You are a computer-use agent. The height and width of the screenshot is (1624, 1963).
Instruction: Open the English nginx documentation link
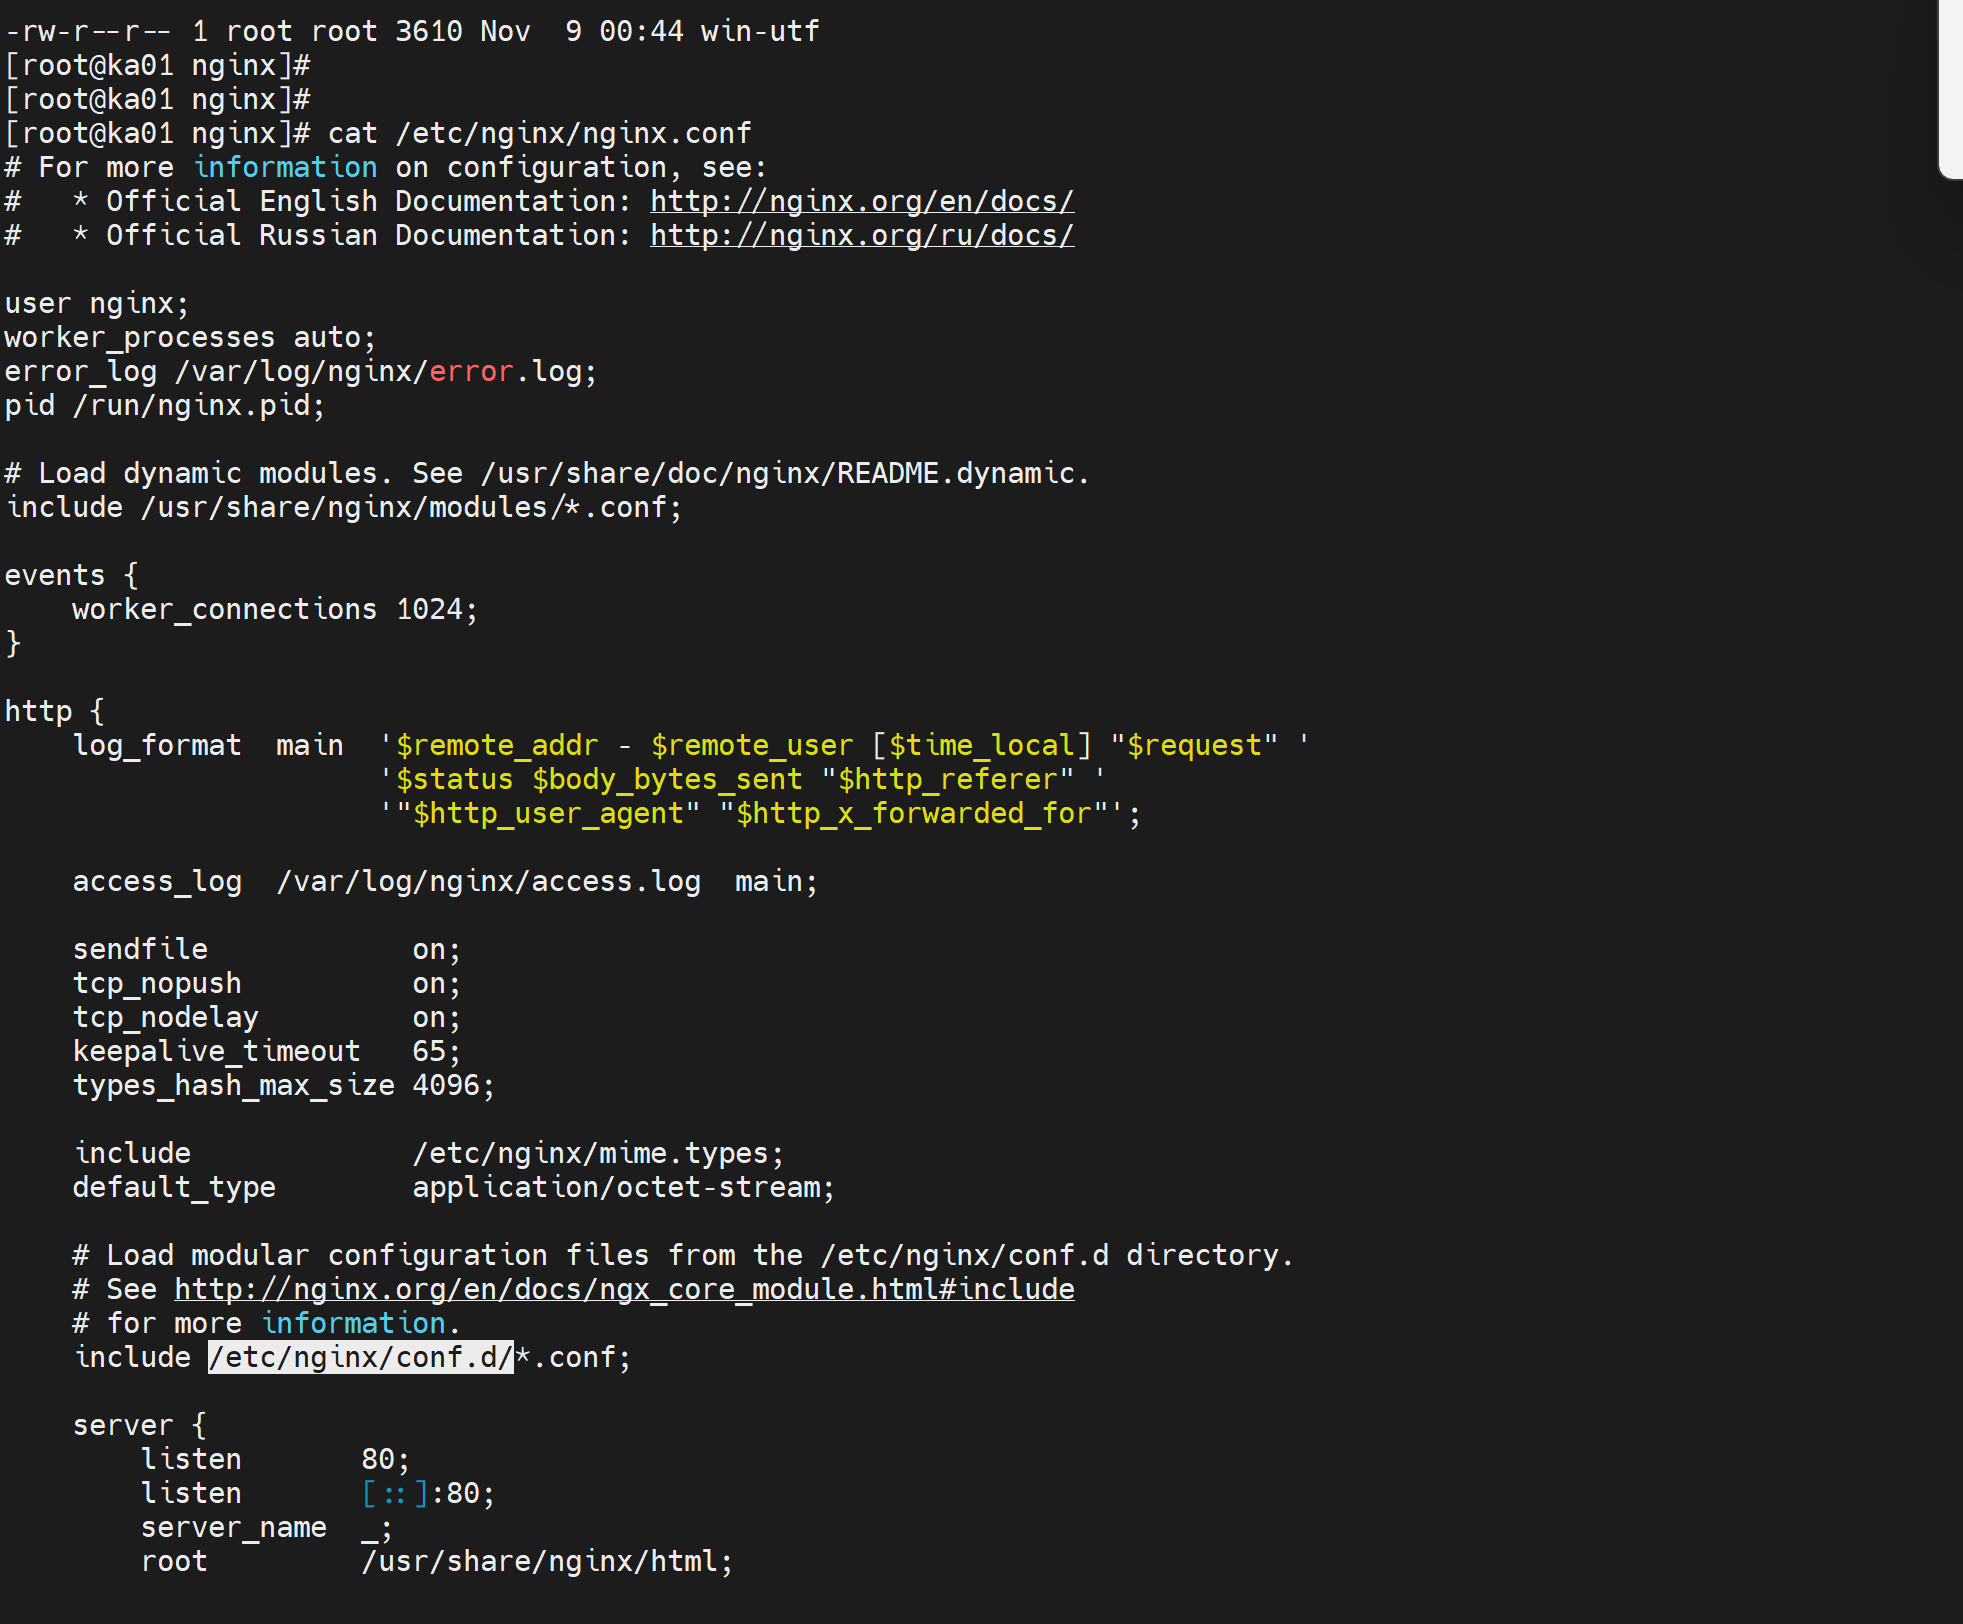coord(862,201)
